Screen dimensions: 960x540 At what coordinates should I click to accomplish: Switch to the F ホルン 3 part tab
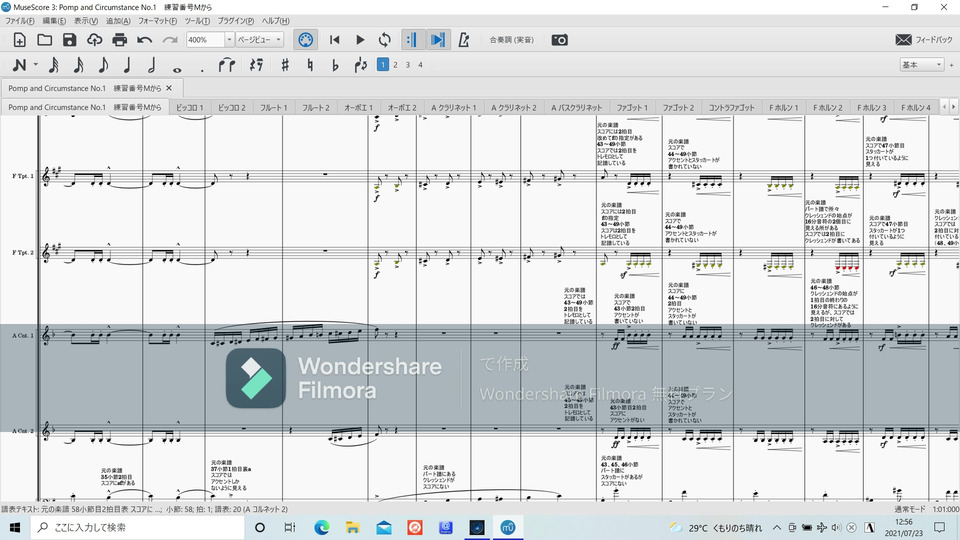point(872,107)
